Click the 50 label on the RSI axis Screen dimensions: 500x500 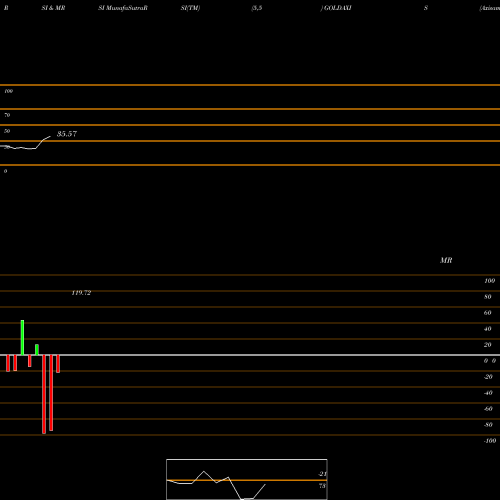7,131
